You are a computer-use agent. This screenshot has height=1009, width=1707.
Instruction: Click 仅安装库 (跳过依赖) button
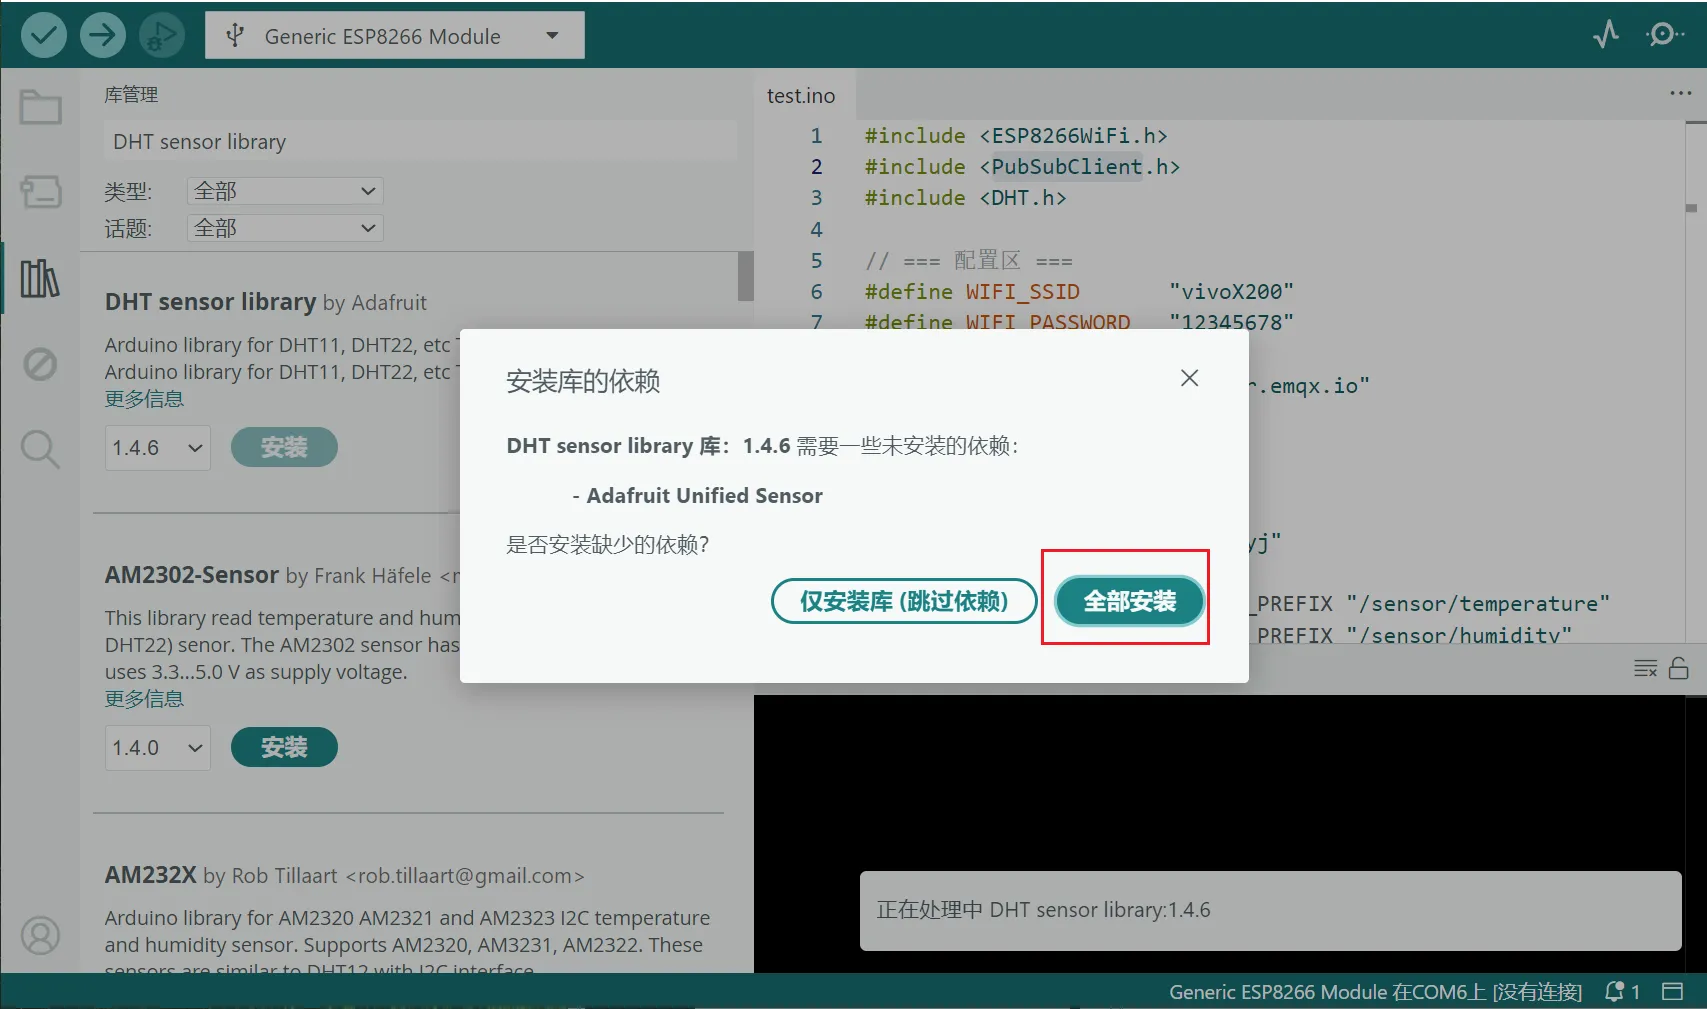[904, 601]
